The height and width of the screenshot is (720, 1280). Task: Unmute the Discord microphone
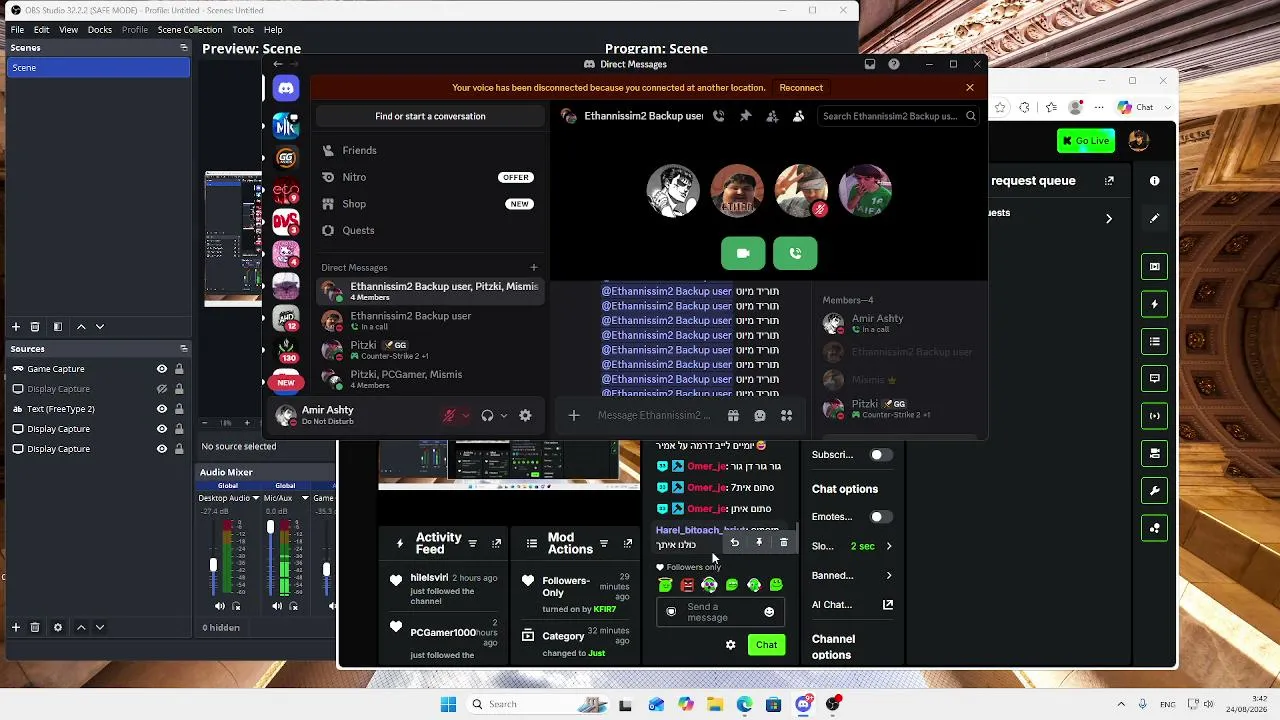pos(450,415)
